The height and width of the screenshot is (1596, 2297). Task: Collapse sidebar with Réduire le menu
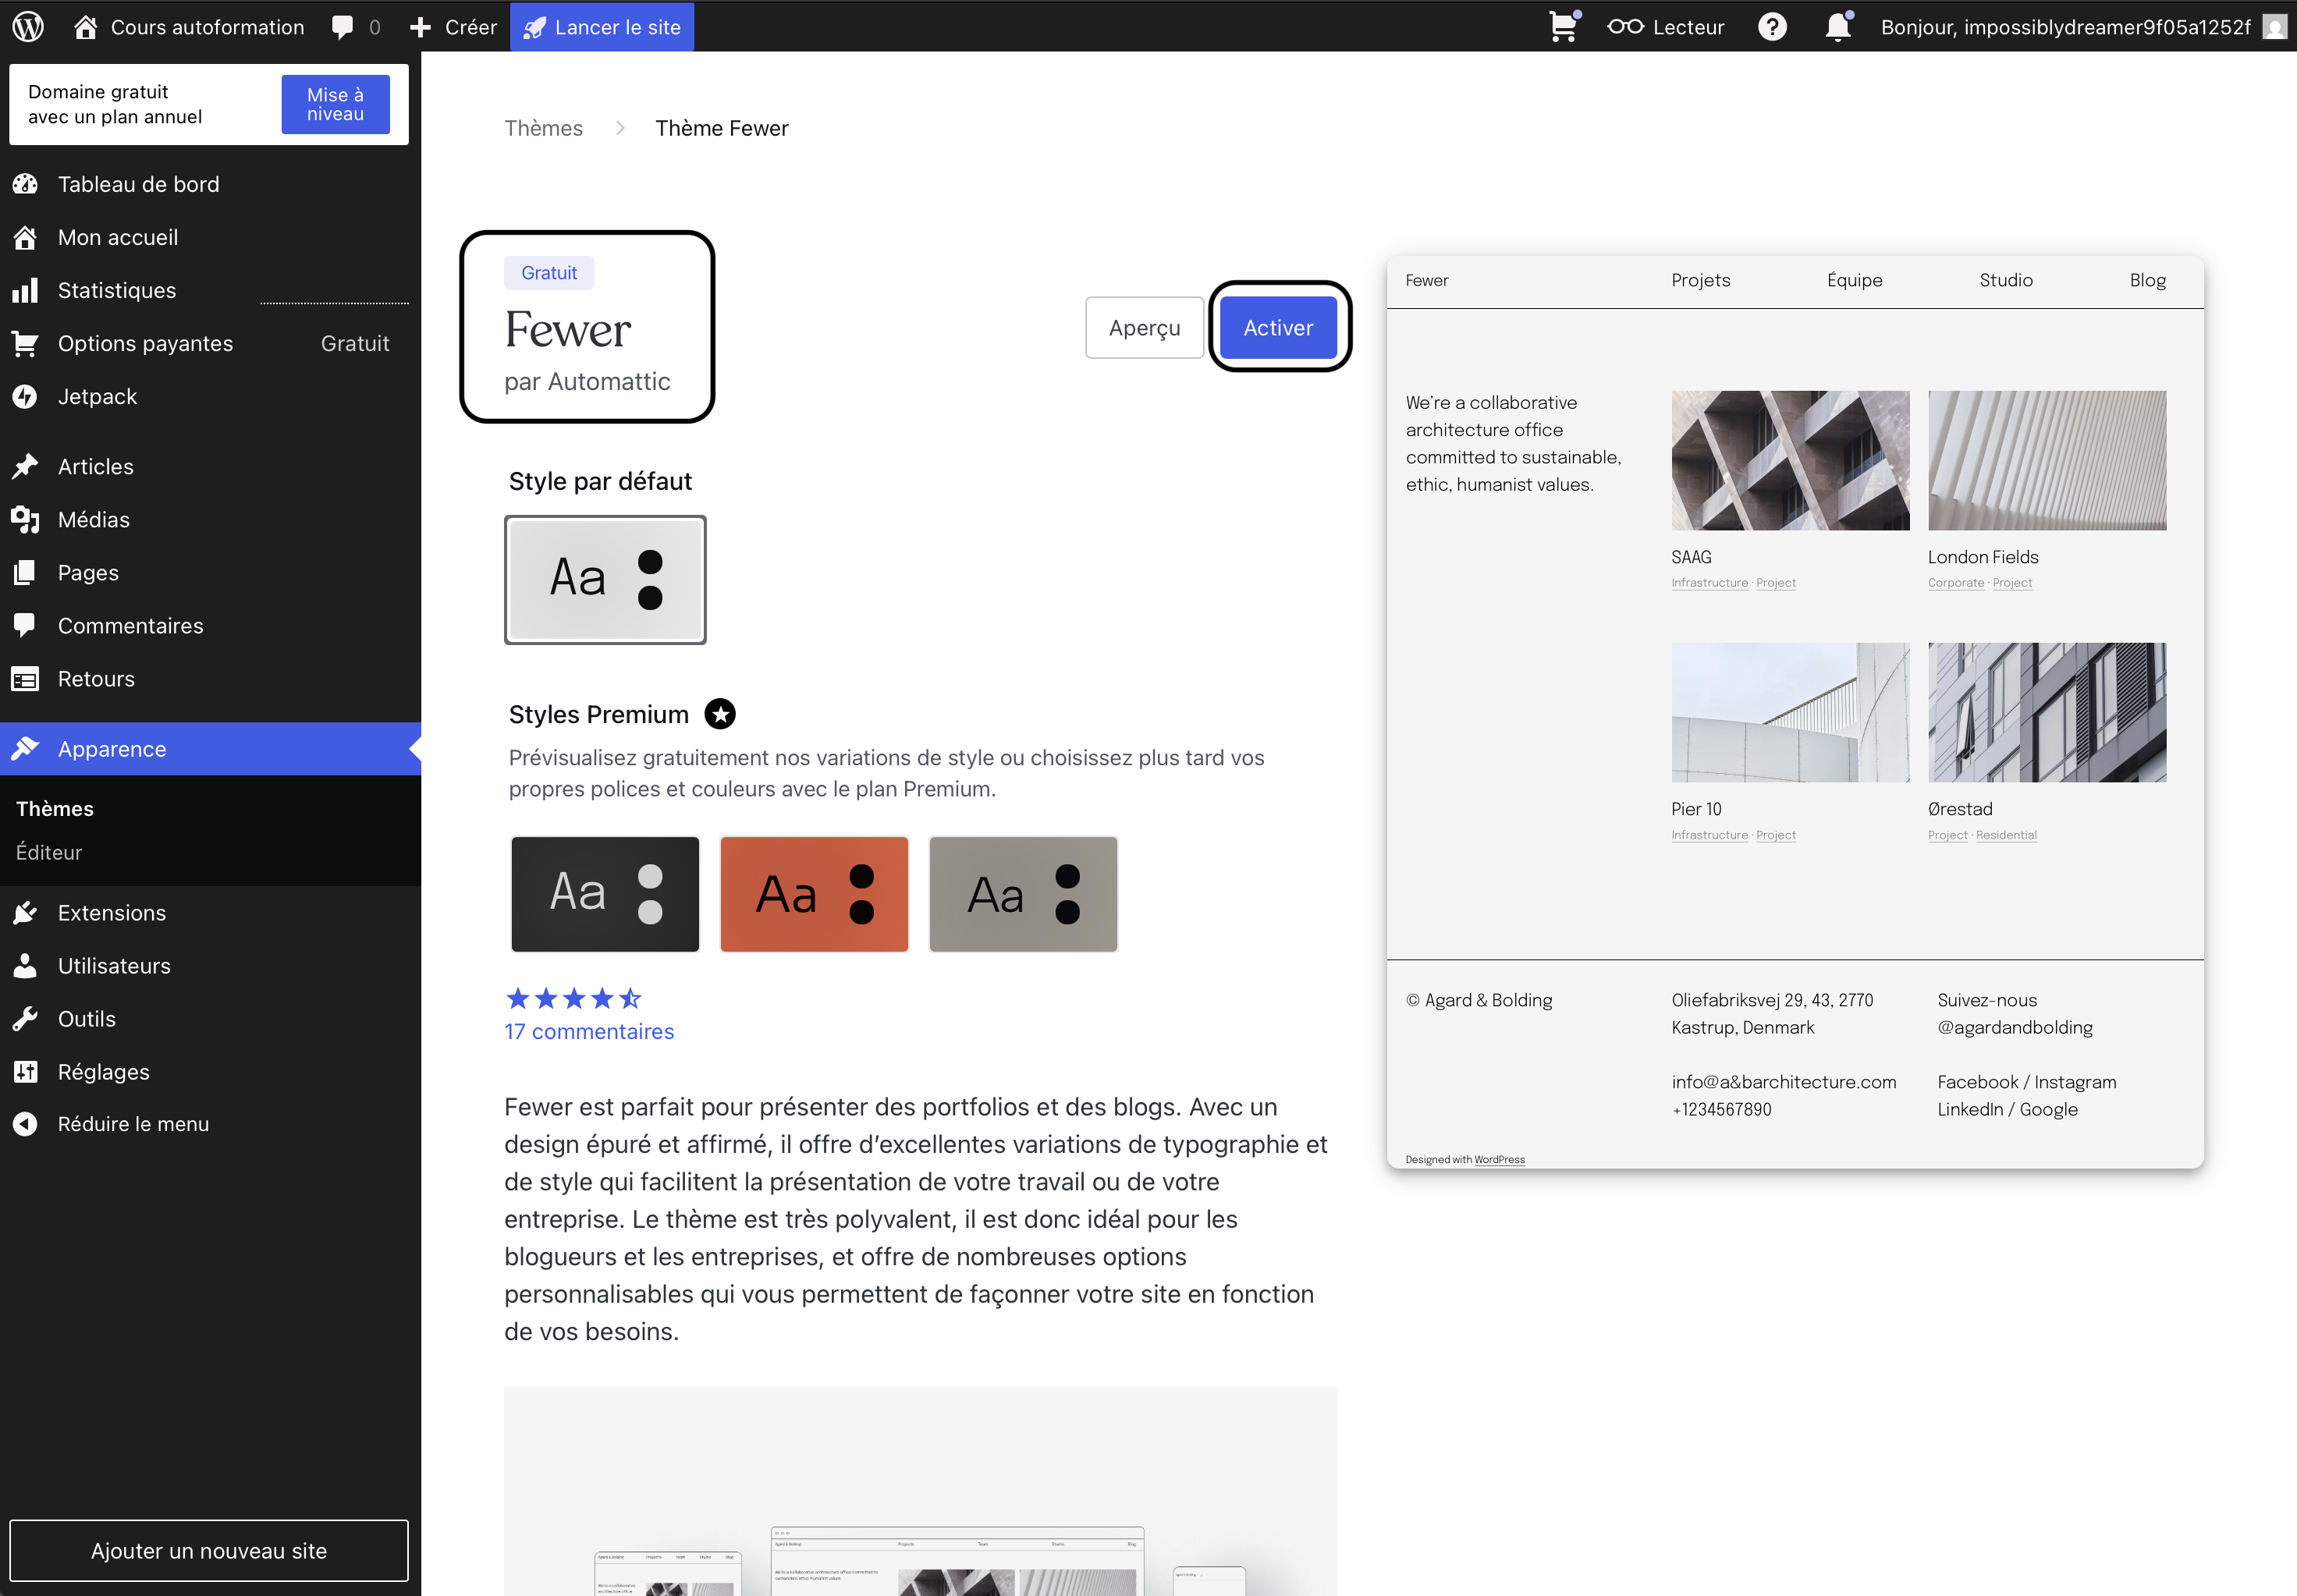pyautogui.click(x=132, y=1124)
